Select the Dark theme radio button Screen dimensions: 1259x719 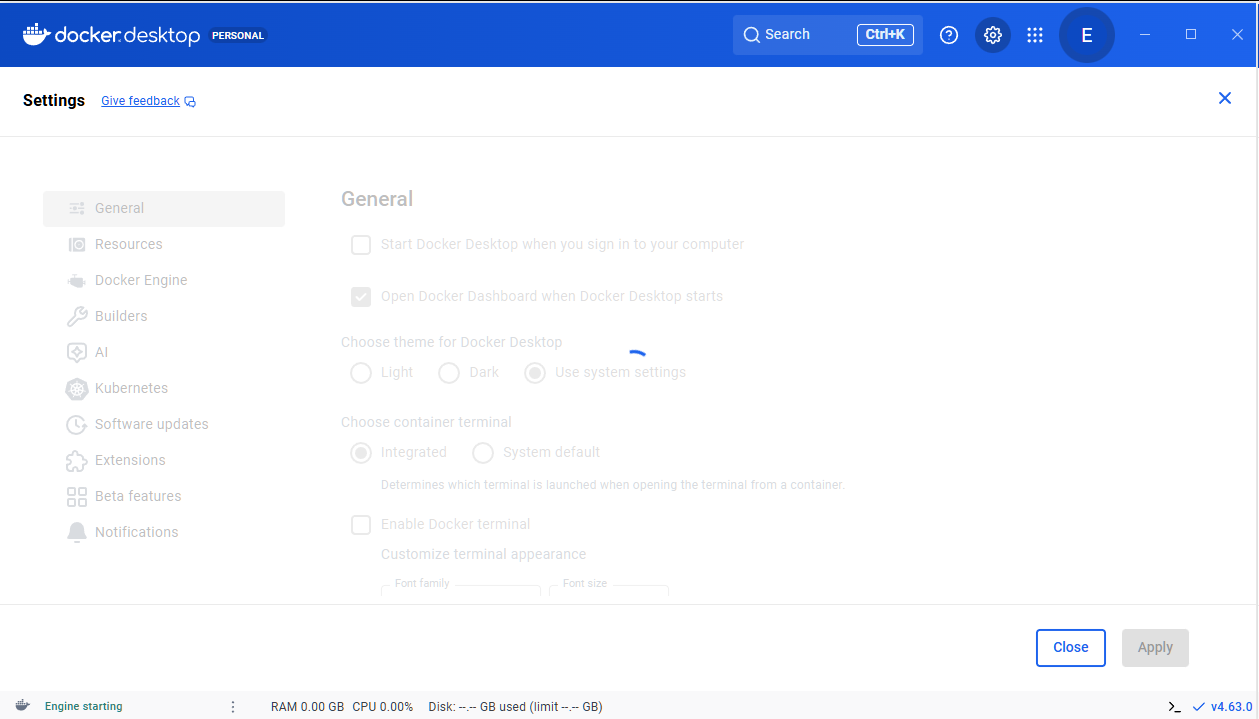pos(449,373)
